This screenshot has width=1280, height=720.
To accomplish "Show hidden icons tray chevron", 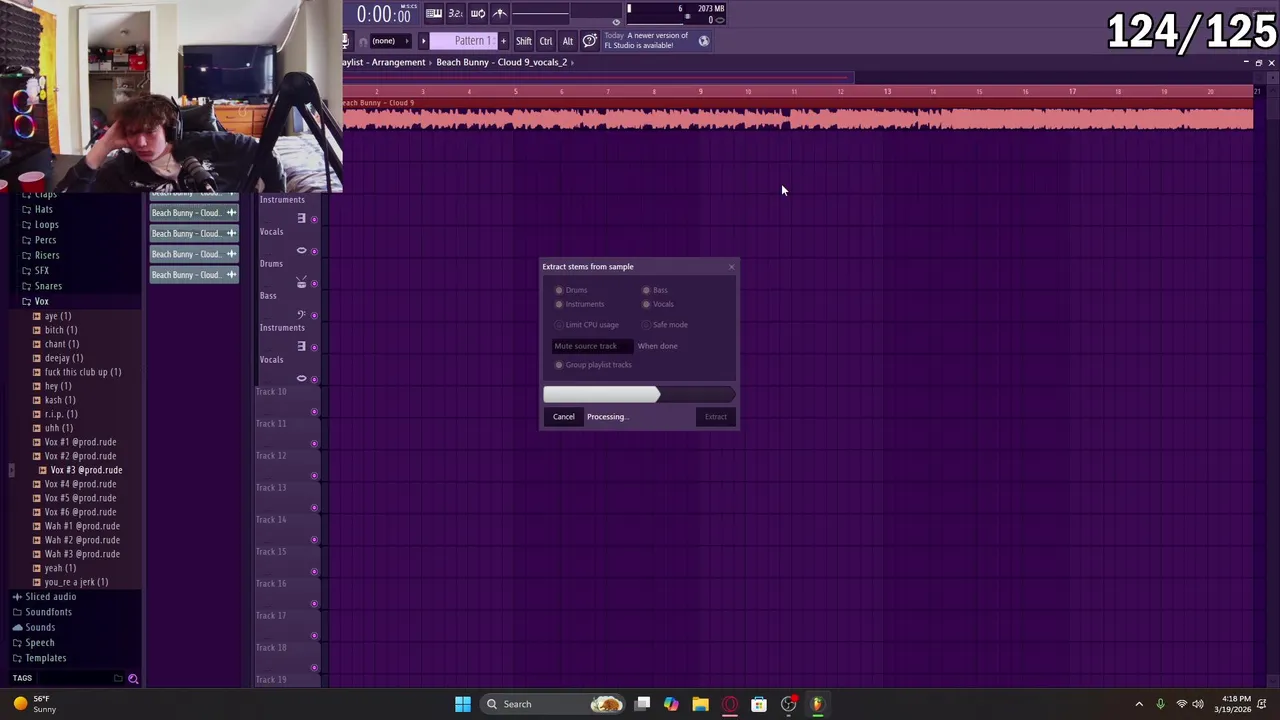I will click(1139, 704).
